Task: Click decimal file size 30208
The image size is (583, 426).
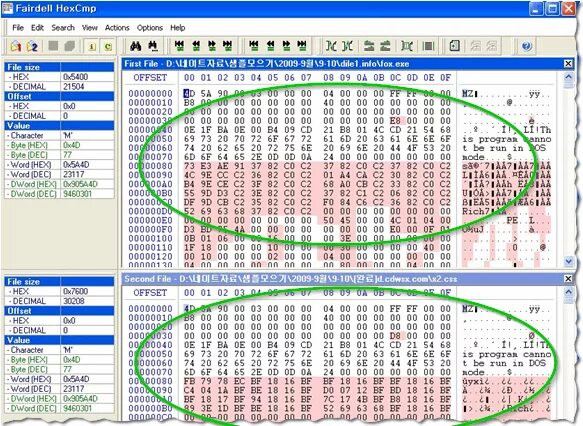Action: 74,301
